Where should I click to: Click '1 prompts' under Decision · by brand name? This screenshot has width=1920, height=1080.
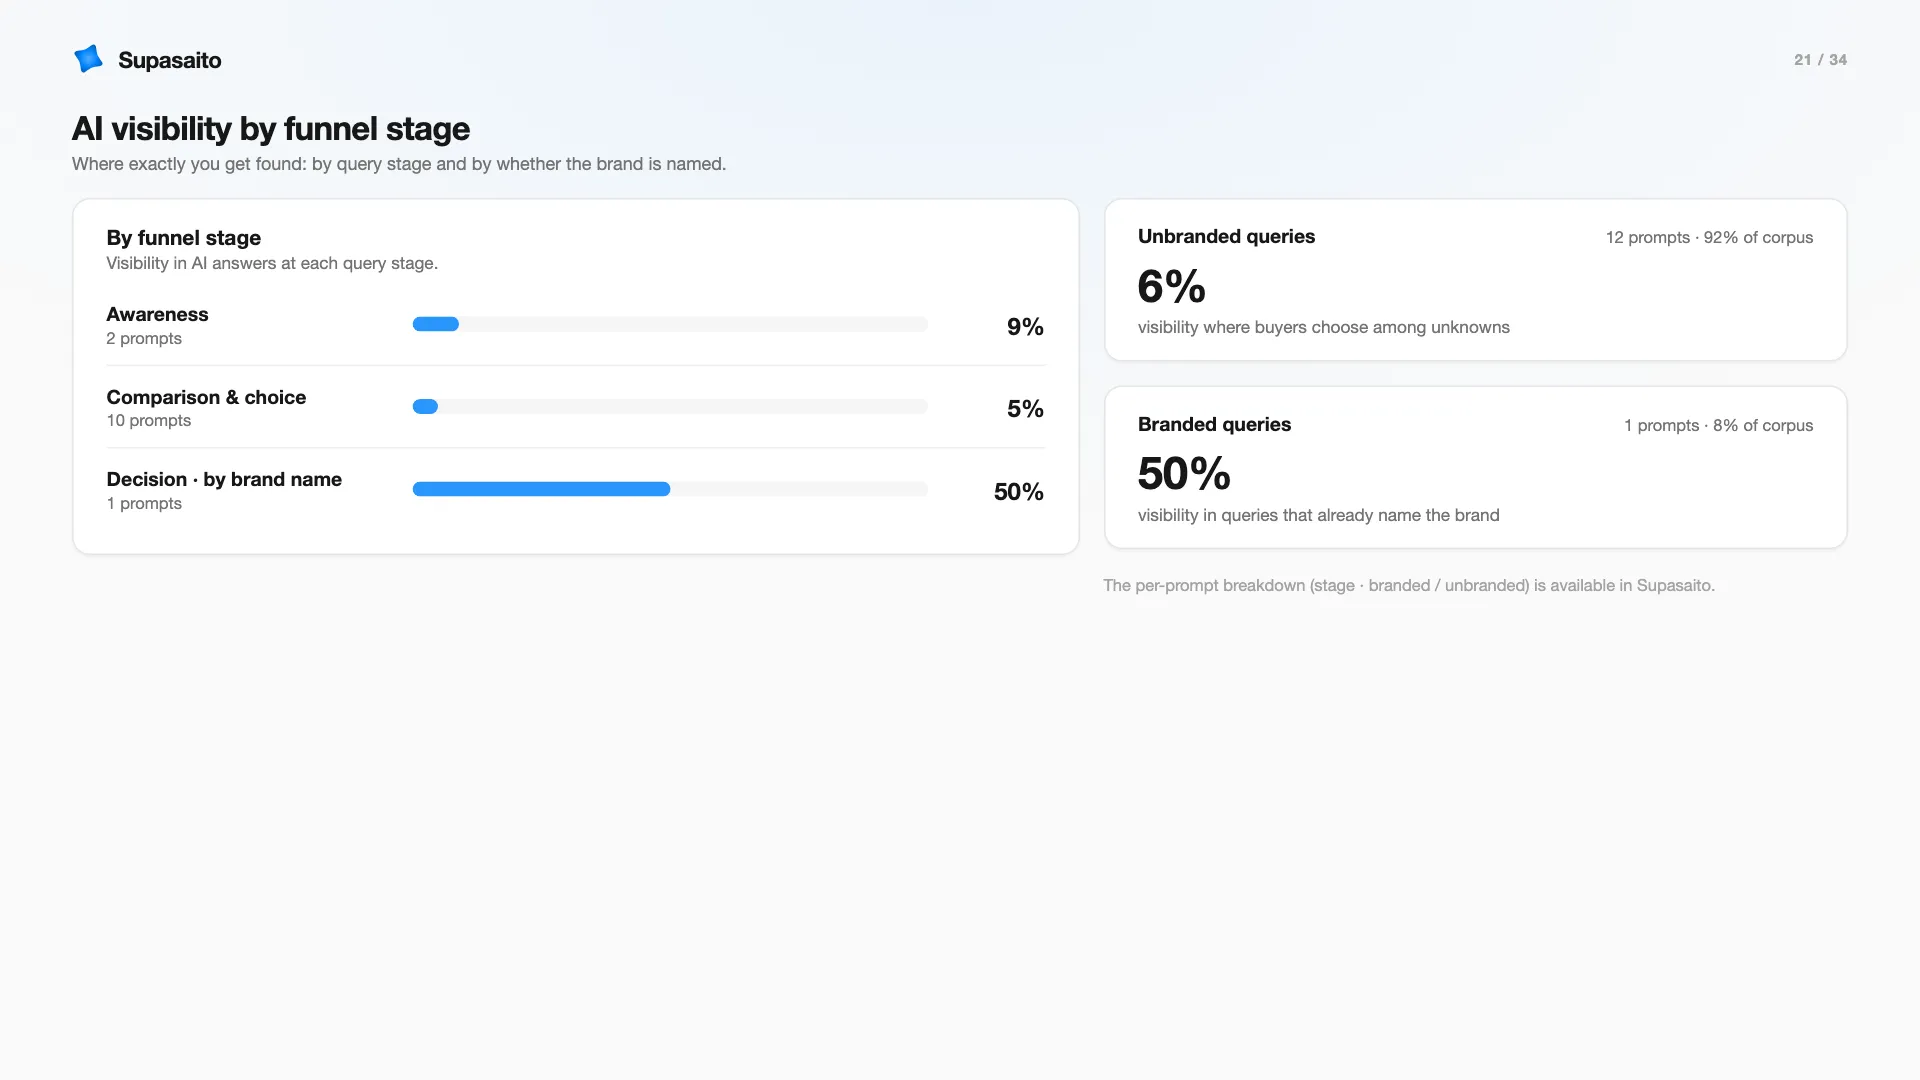(144, 504)
